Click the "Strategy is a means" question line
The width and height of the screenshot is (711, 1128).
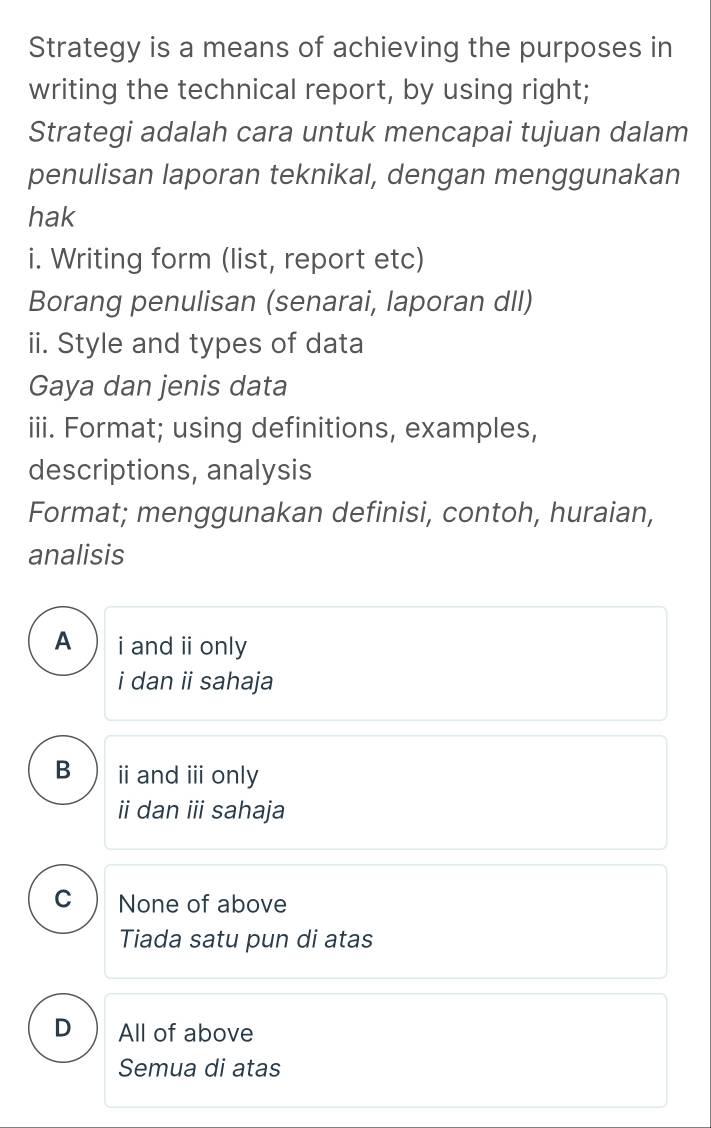350,47
